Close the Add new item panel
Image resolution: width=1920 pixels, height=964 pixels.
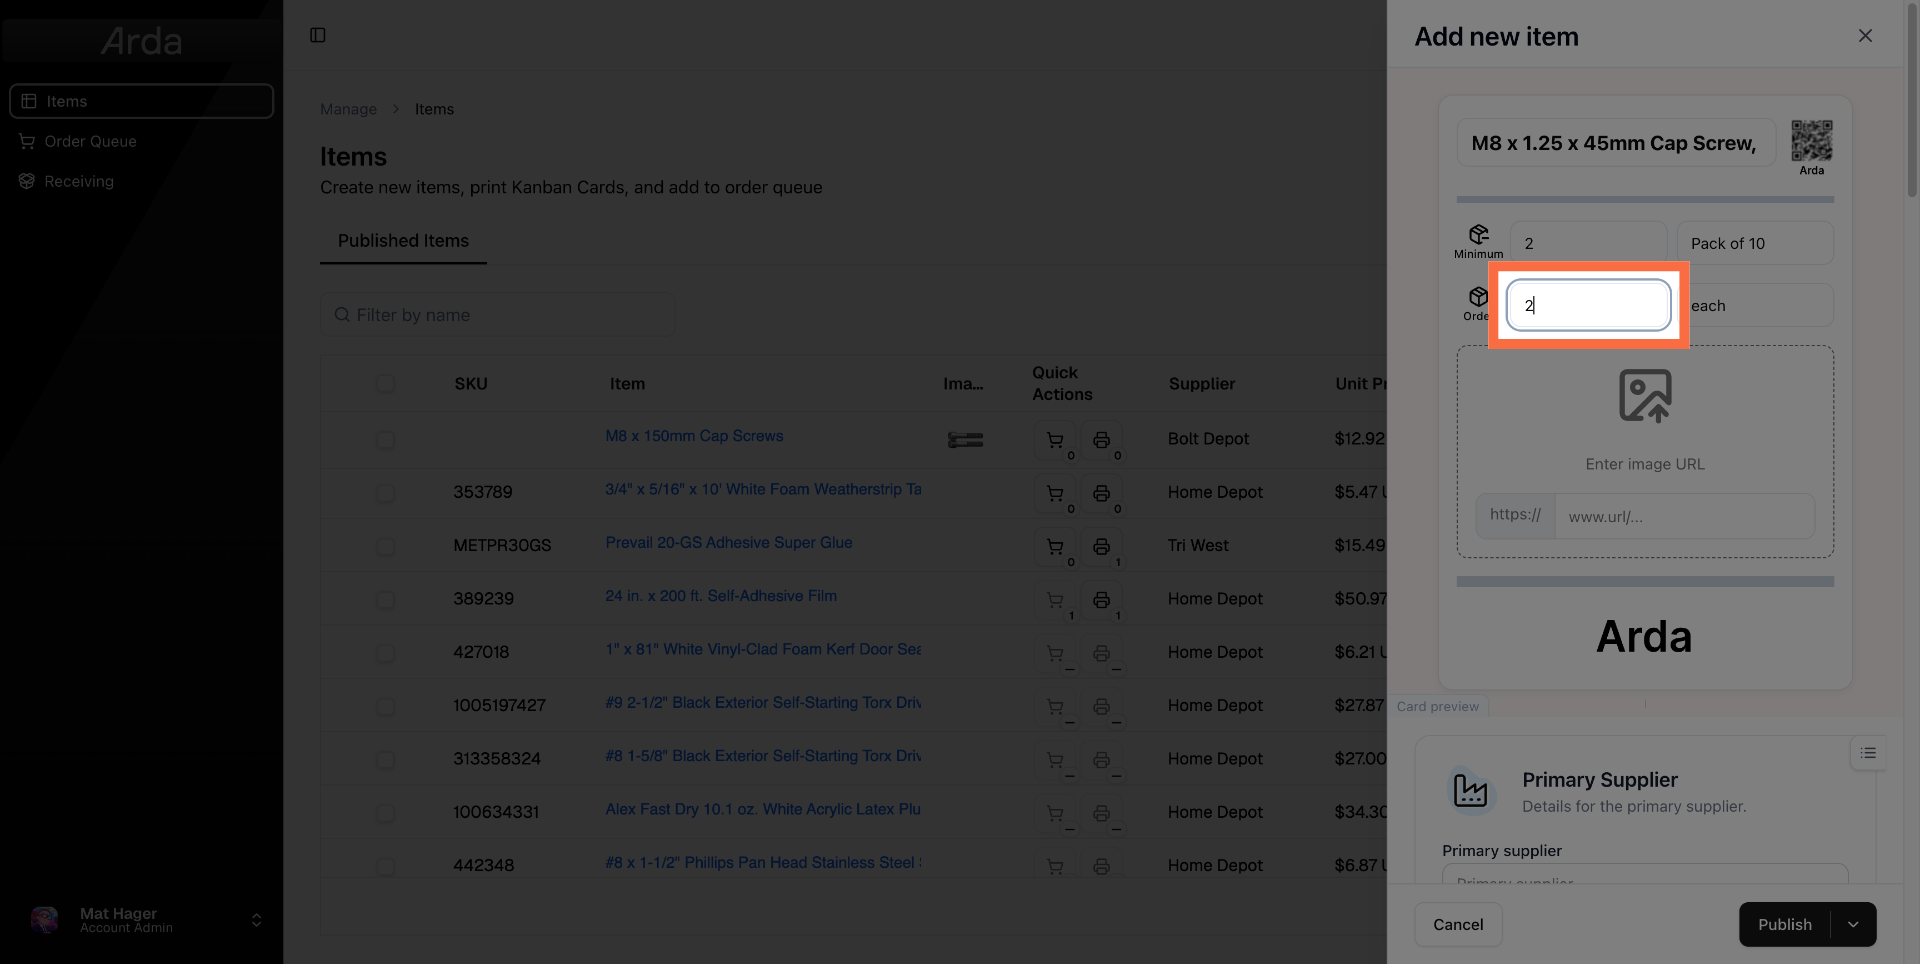coord(1865,36)
